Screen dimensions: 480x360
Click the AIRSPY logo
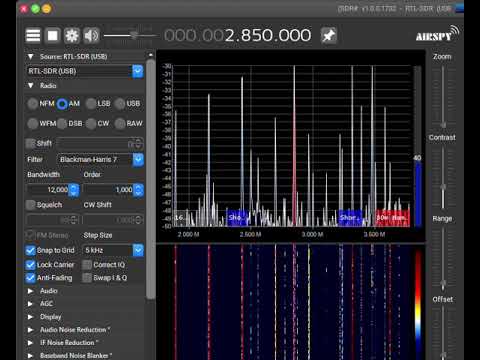coord(437,34)
